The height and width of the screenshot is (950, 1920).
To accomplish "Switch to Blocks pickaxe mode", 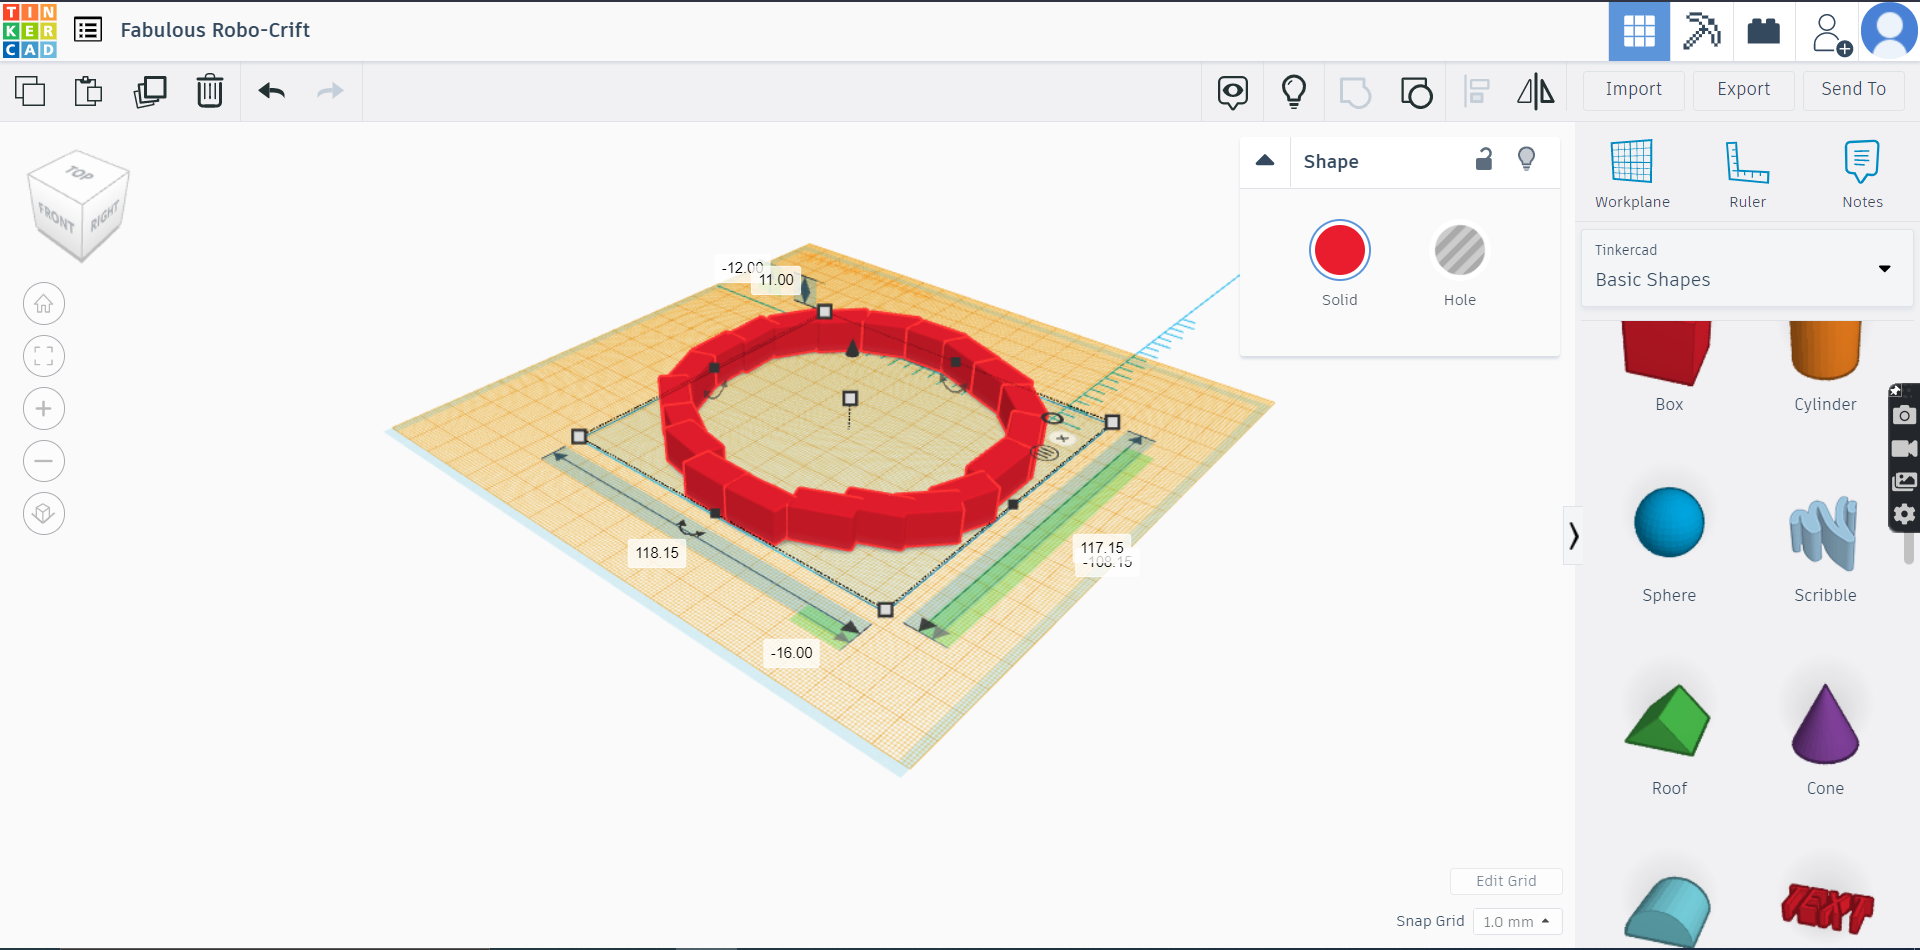I will 1701,31.
